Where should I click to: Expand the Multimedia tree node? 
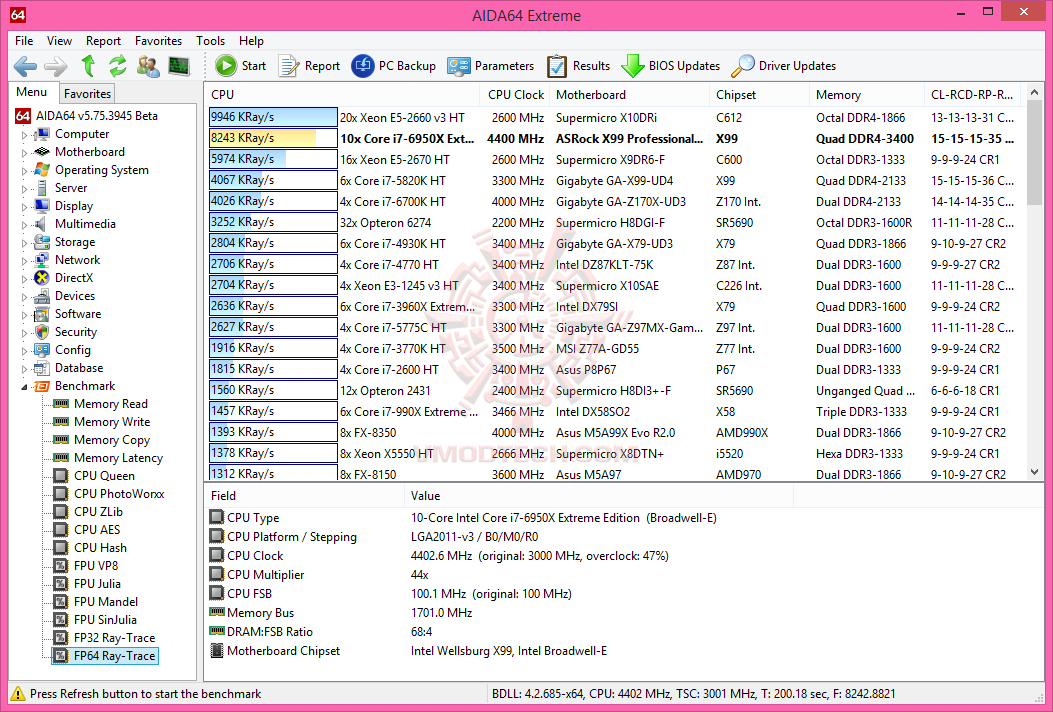click(24, 224)
